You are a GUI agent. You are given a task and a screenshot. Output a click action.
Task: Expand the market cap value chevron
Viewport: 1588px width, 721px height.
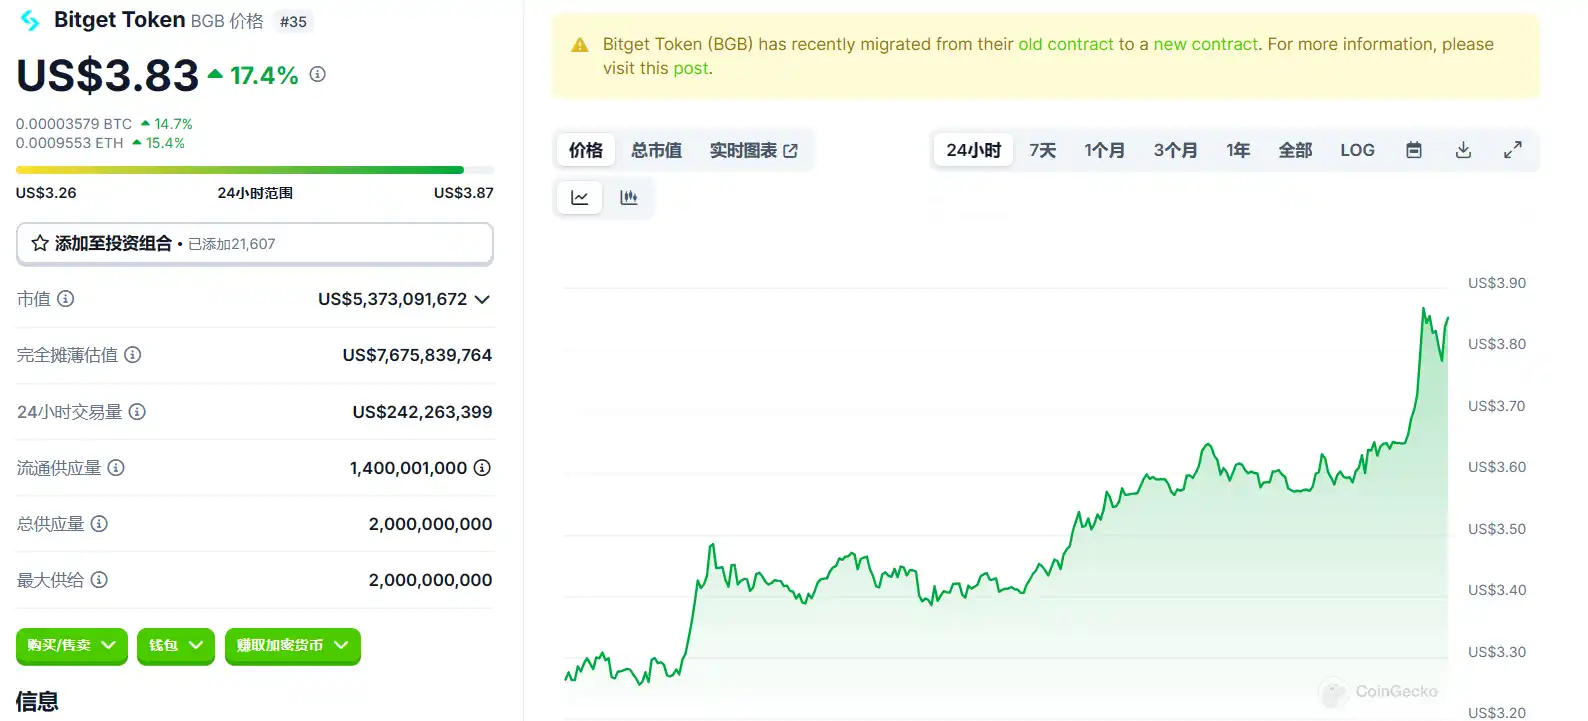482,299
